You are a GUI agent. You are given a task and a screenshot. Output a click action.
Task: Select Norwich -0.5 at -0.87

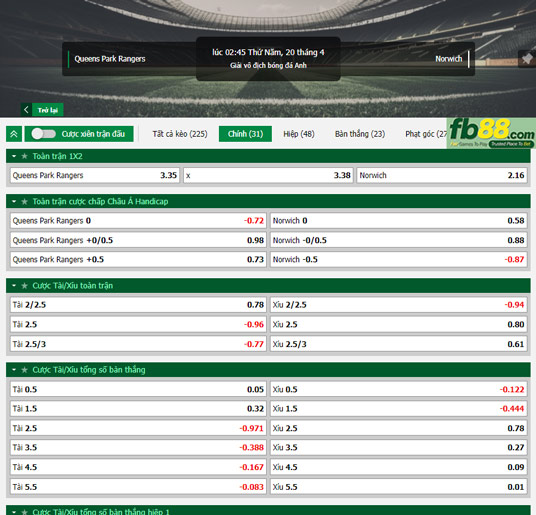click(x=398, y=259)
